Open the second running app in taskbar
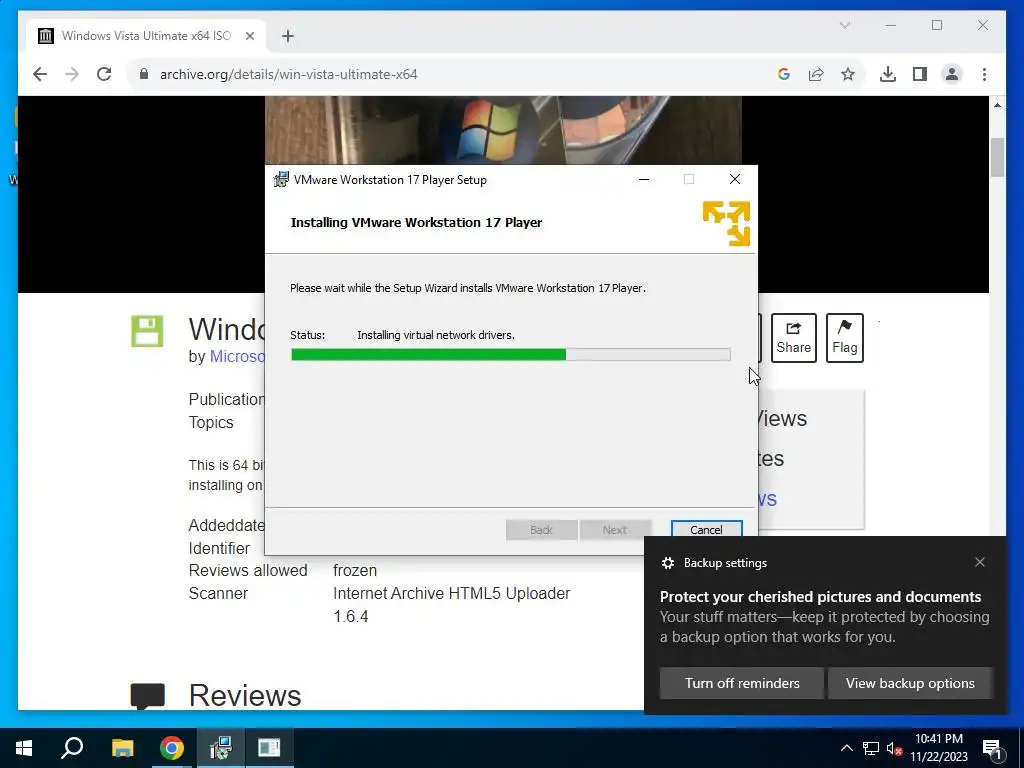The height and width of the screenshot is (768, 1024). pyautogui.click(x=269, y=748)
